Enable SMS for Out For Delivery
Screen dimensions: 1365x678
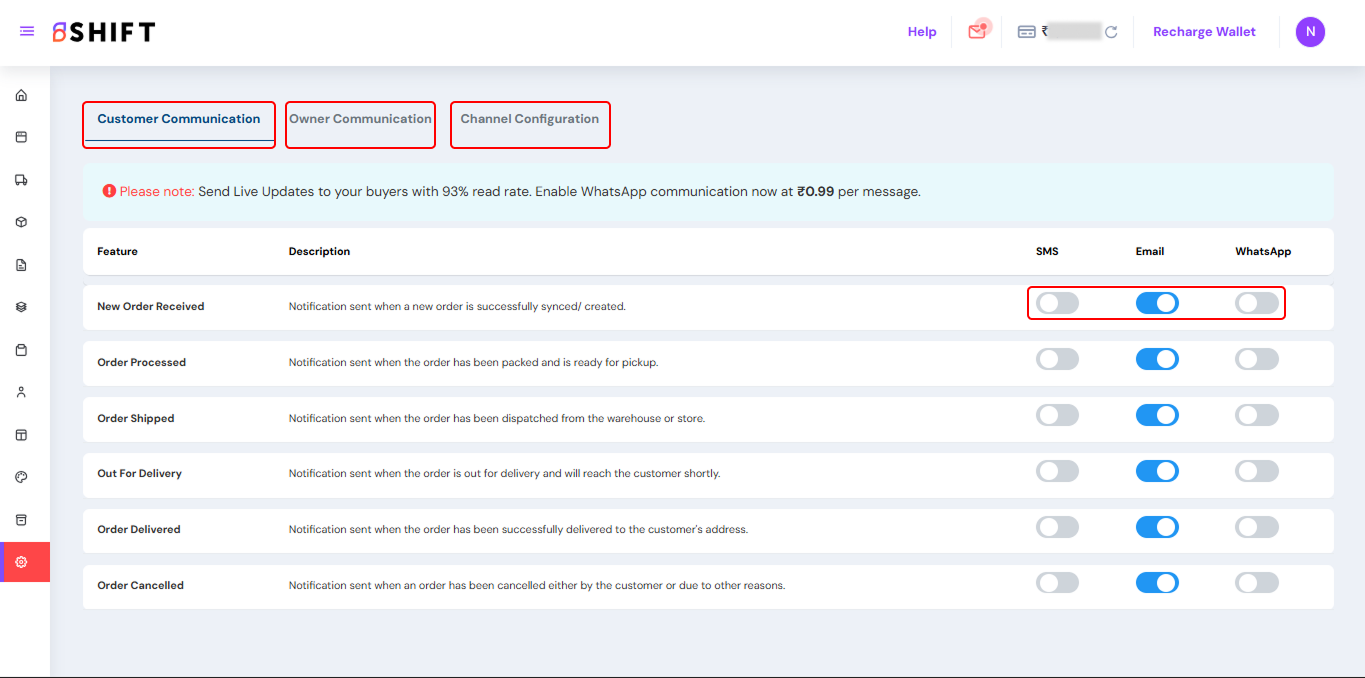click(x=1057, y=471)
